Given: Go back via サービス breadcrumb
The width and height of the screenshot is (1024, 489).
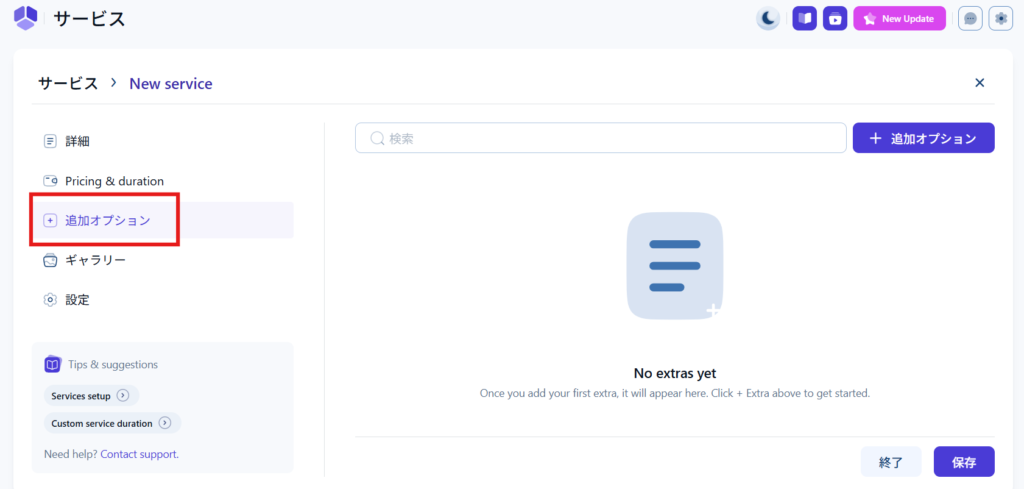Looking at the screenshot, I should click(x=68, y=84).
